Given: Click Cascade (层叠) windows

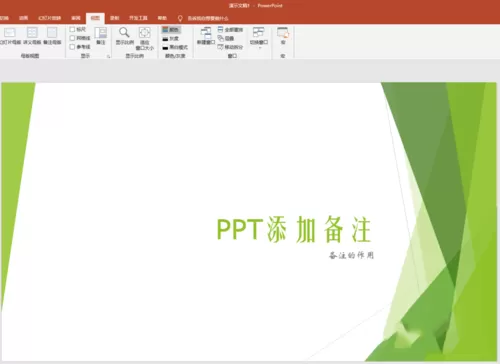Looking at the screenshot, I should click(226, 38).
